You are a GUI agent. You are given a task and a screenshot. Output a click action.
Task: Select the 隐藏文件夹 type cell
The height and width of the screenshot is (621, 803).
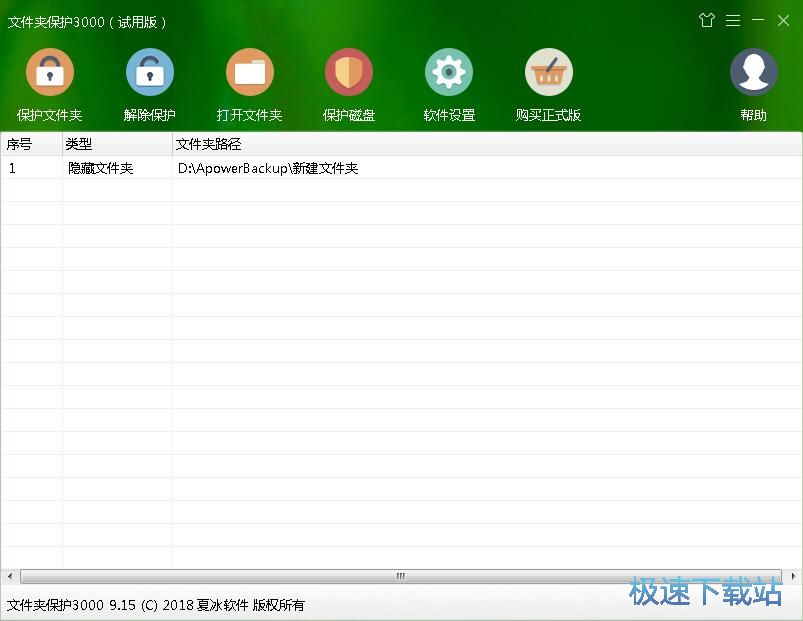[117, 168]
